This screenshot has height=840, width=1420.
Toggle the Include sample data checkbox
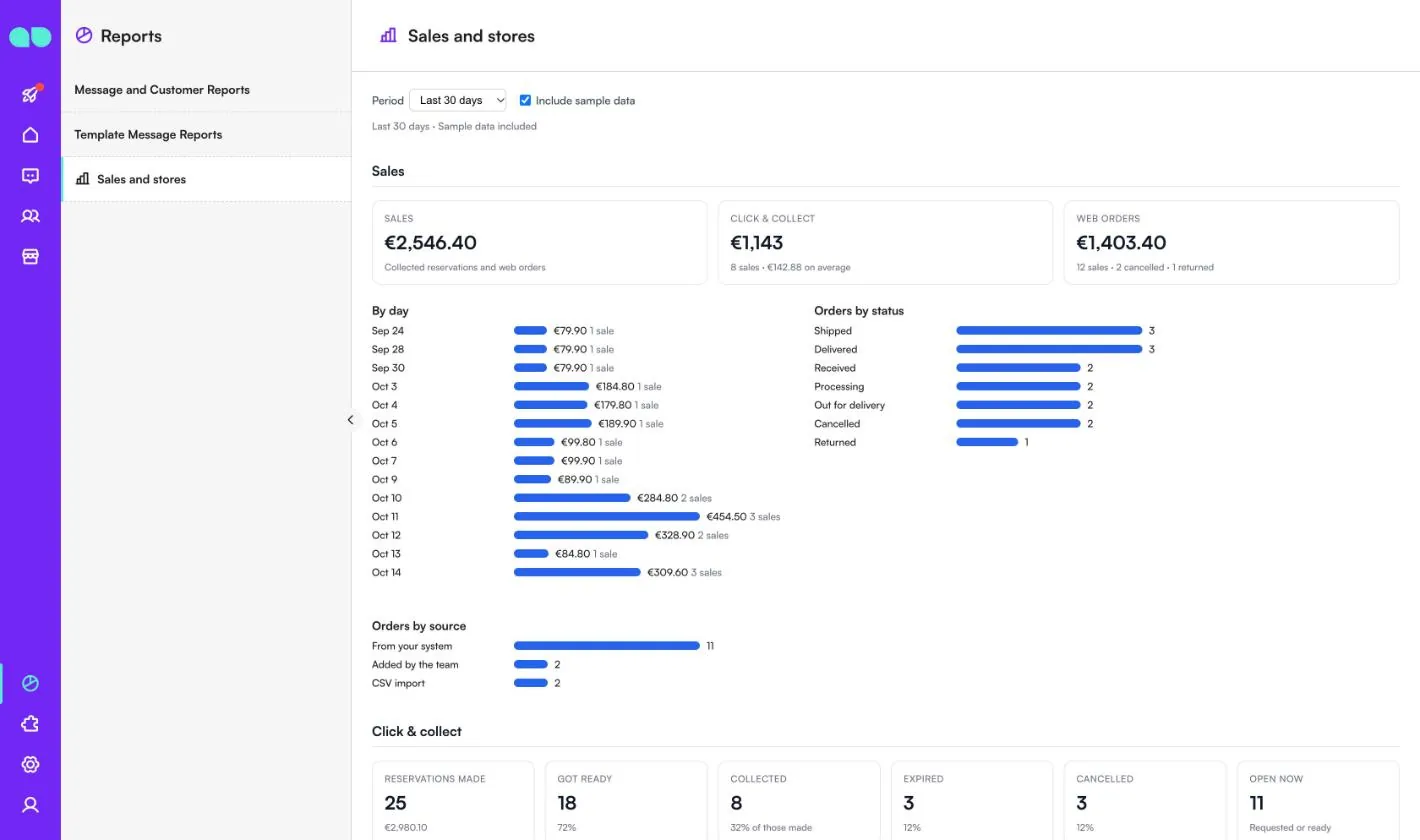pyautogui.click(x=525, y=100)
